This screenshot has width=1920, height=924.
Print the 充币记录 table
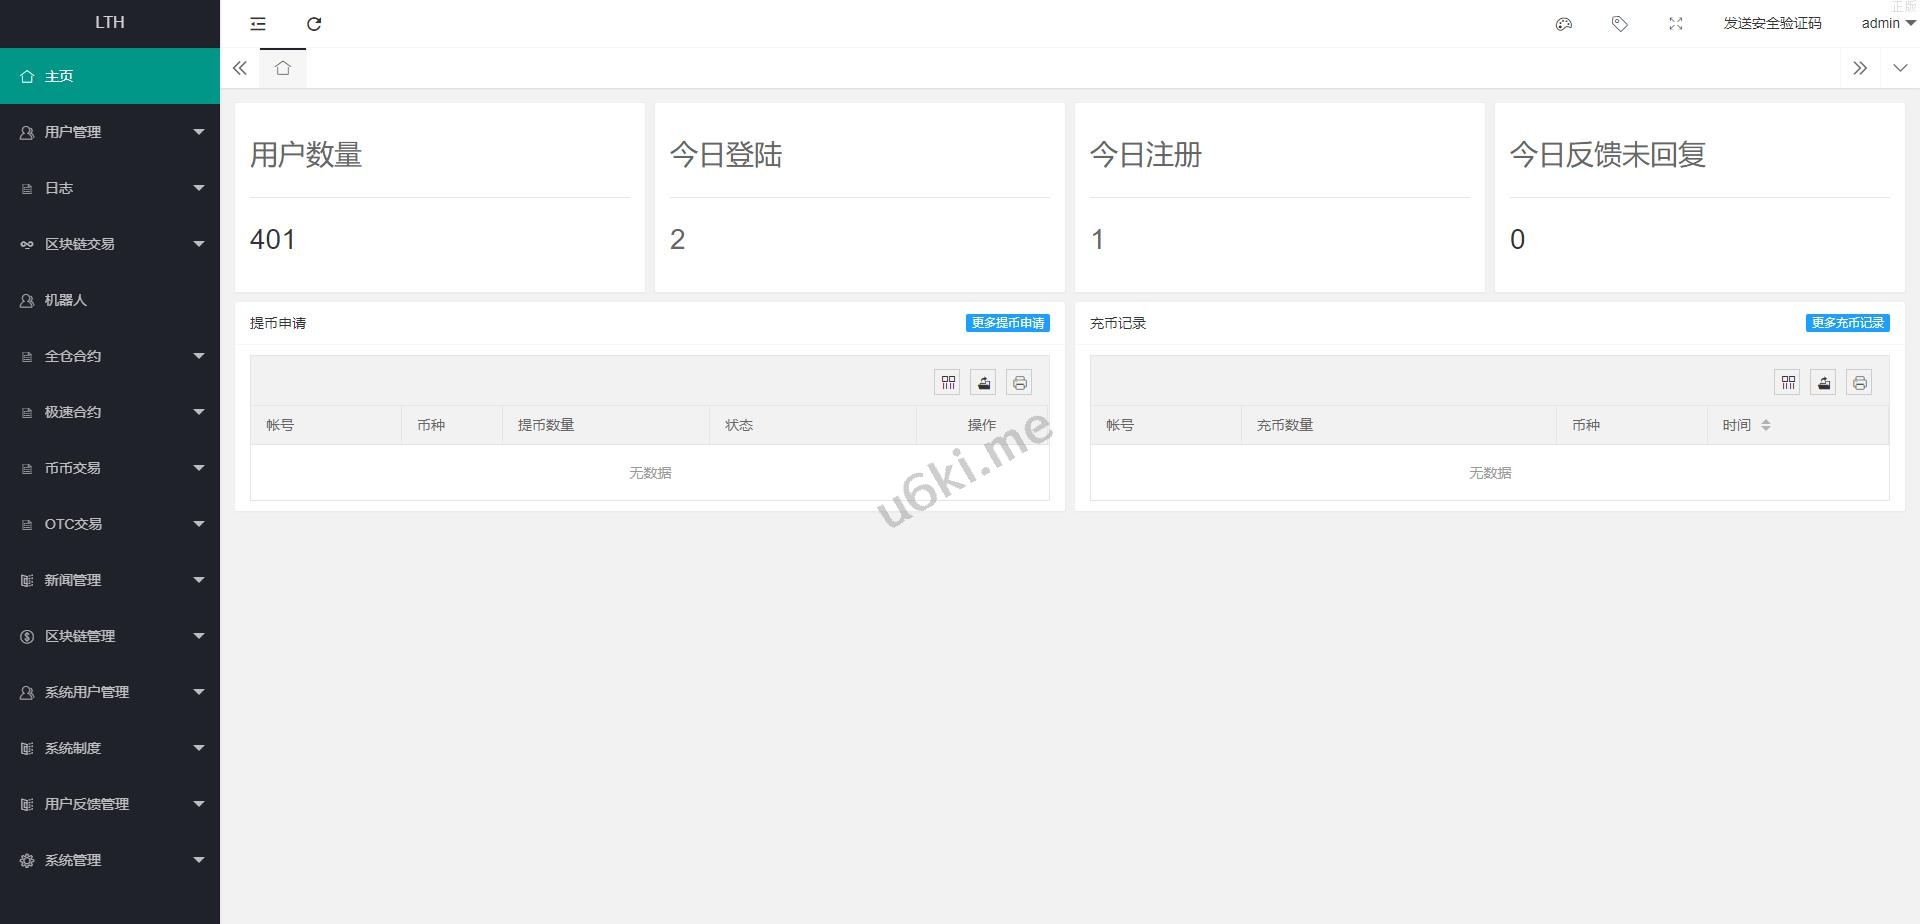(1859, 383)
